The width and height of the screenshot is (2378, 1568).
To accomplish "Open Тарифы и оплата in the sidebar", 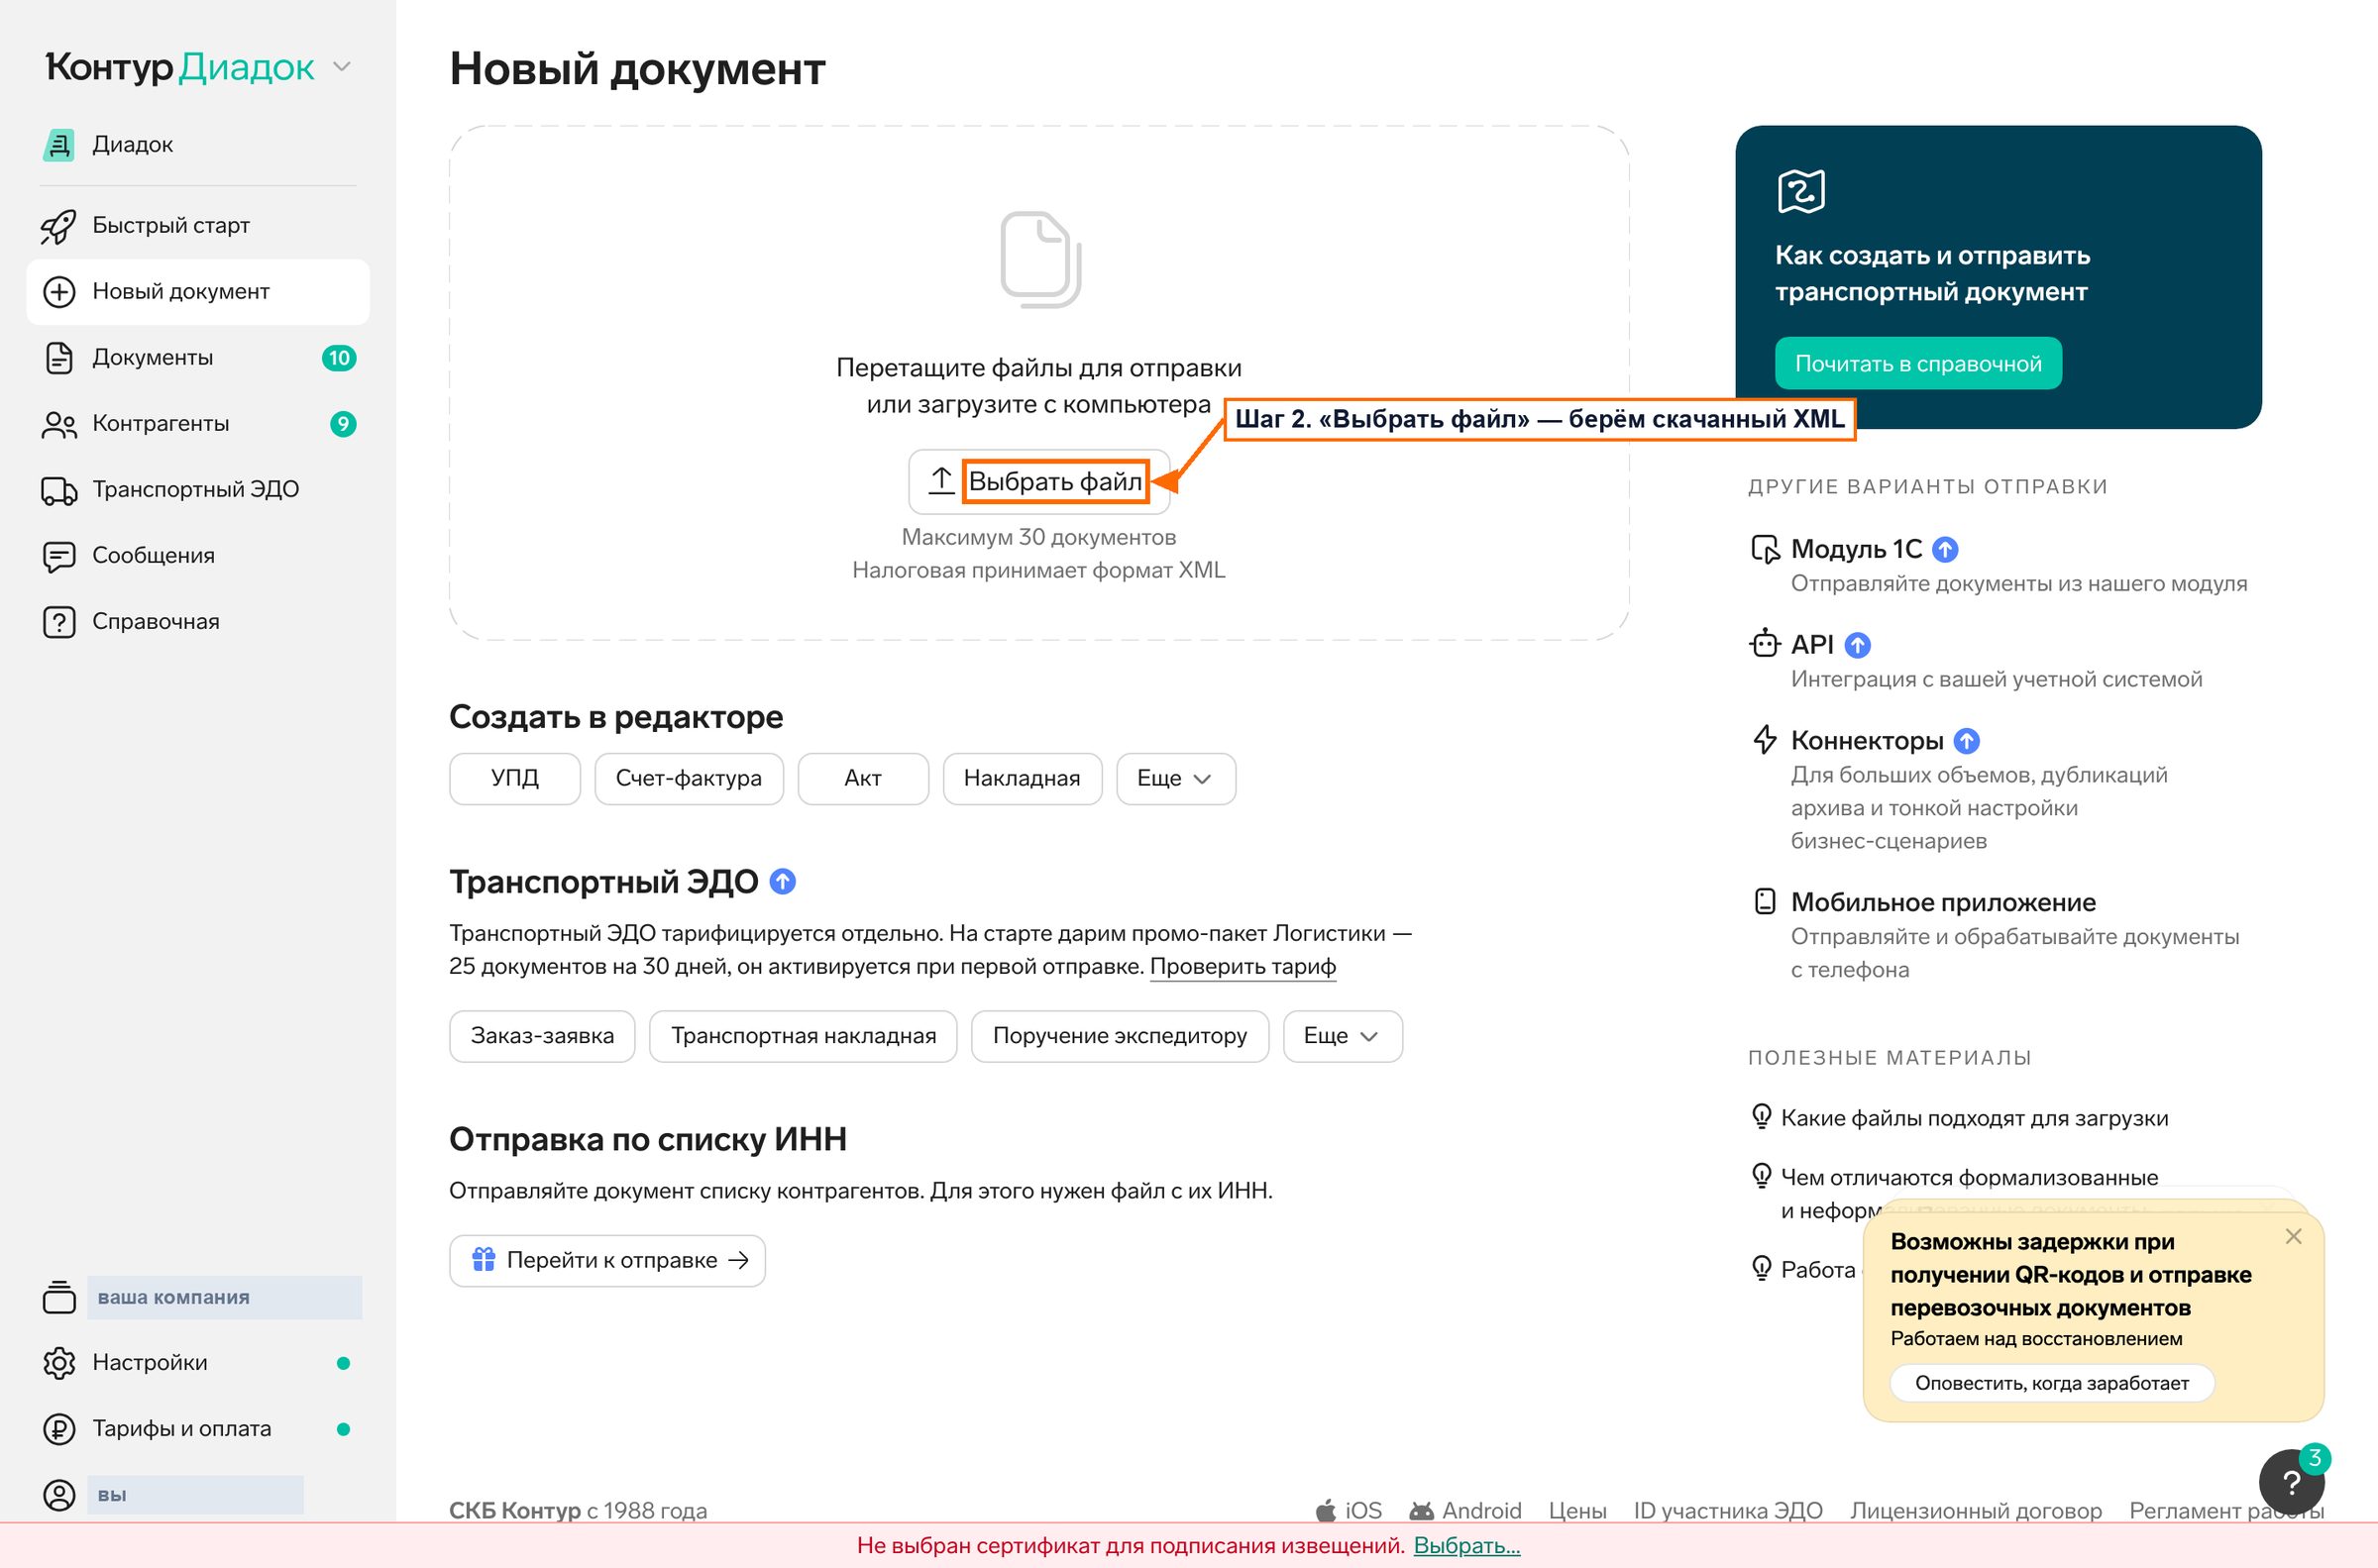I will click(x=198, y=1429).
